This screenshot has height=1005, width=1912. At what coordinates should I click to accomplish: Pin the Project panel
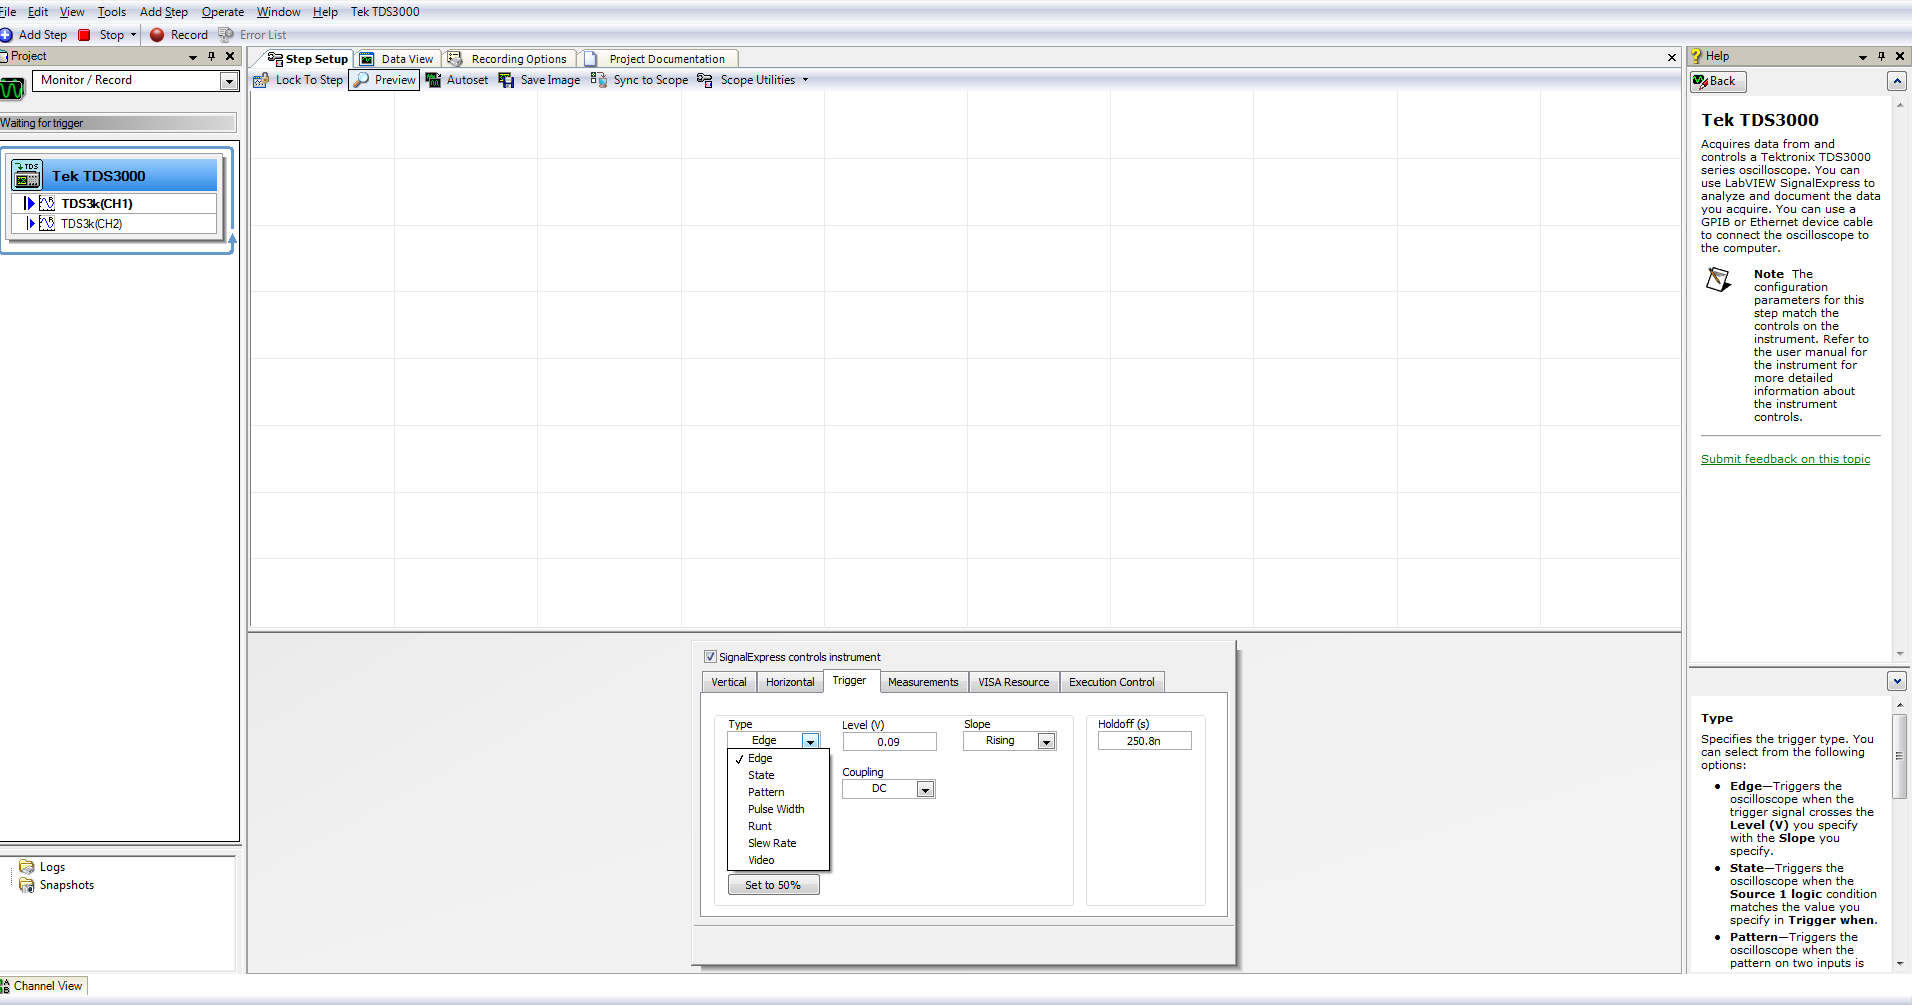tap(211, 56)
